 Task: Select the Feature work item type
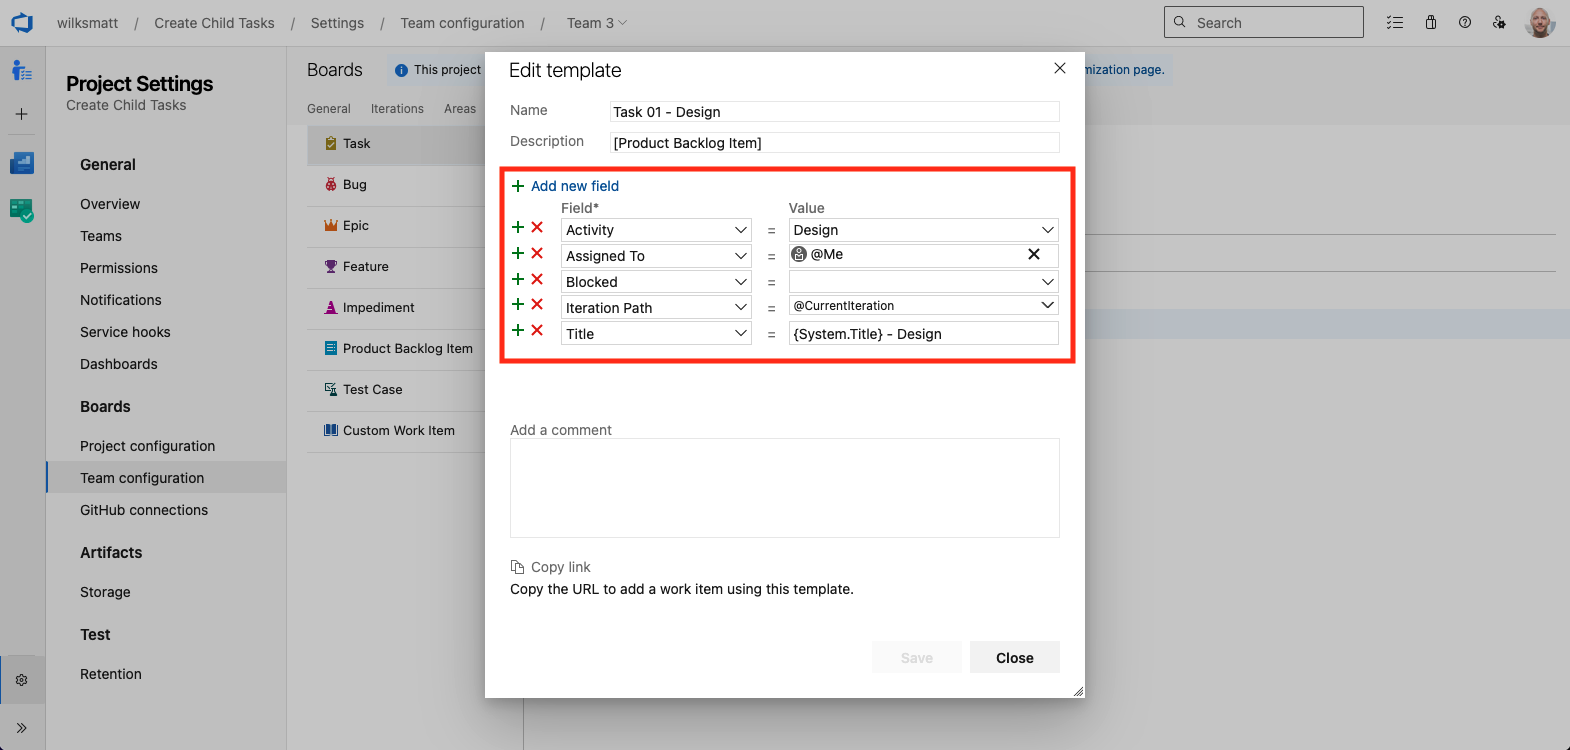coord(396,267)
